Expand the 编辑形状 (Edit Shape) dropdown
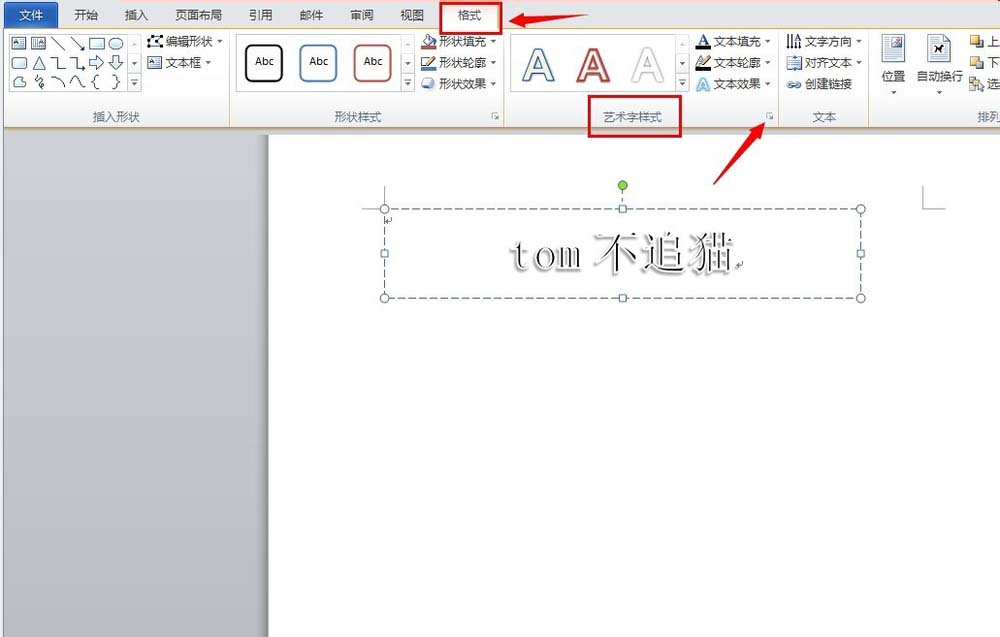 pos(185,42)
